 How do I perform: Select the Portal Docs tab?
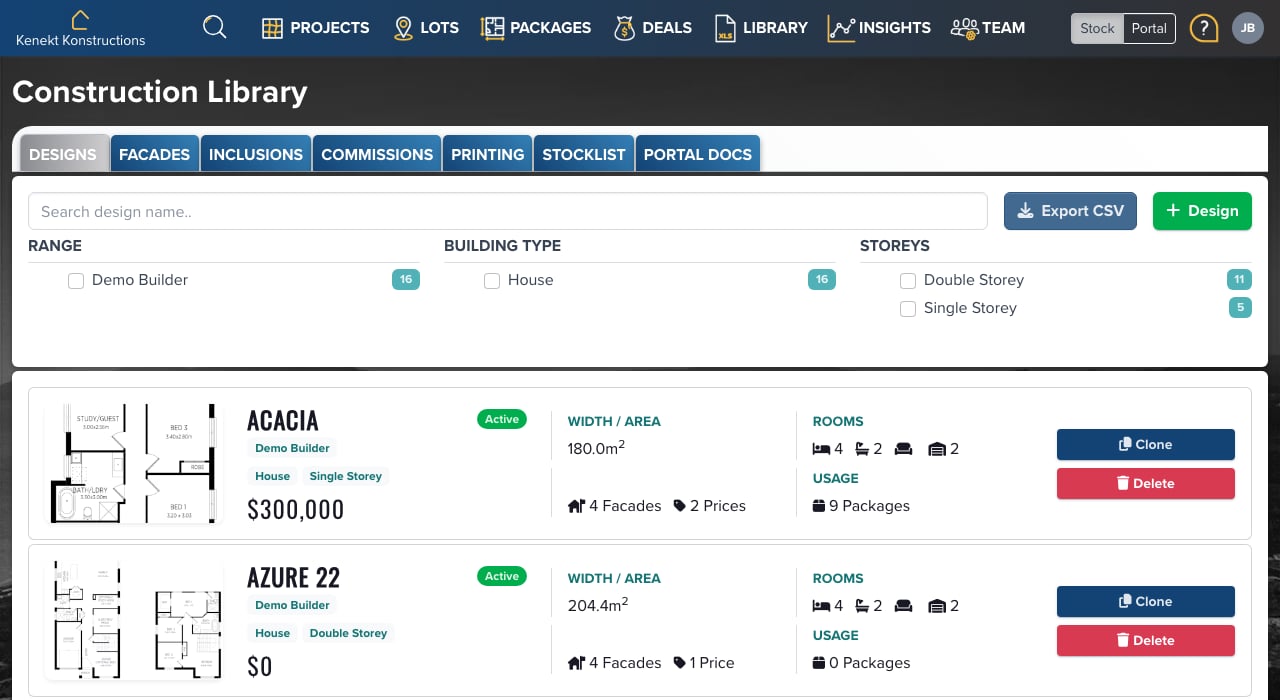[x=698, y=154]
